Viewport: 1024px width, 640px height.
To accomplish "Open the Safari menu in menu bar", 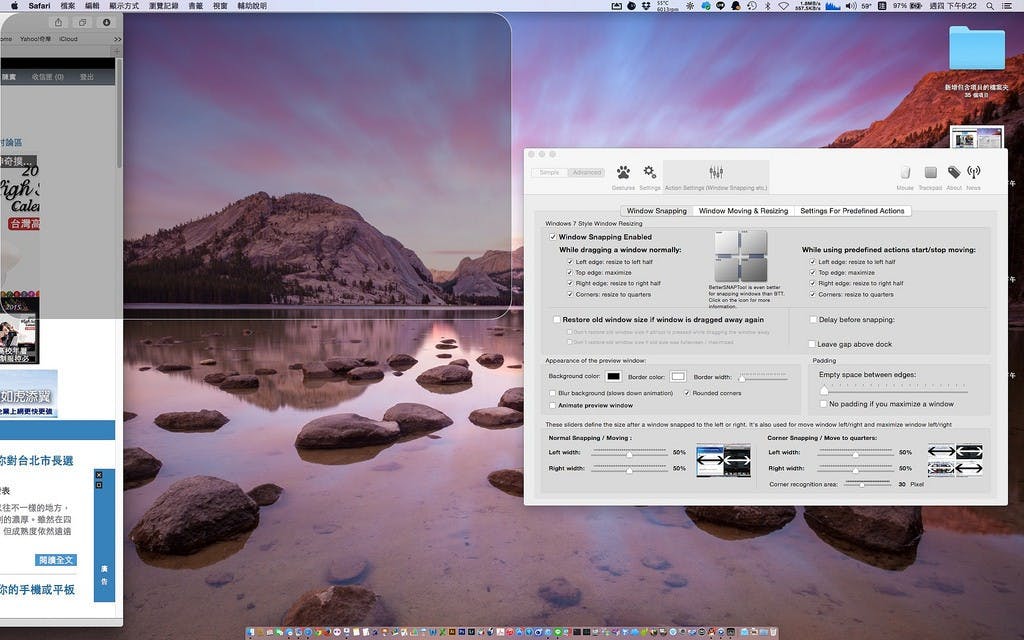I will coord(39,6).
